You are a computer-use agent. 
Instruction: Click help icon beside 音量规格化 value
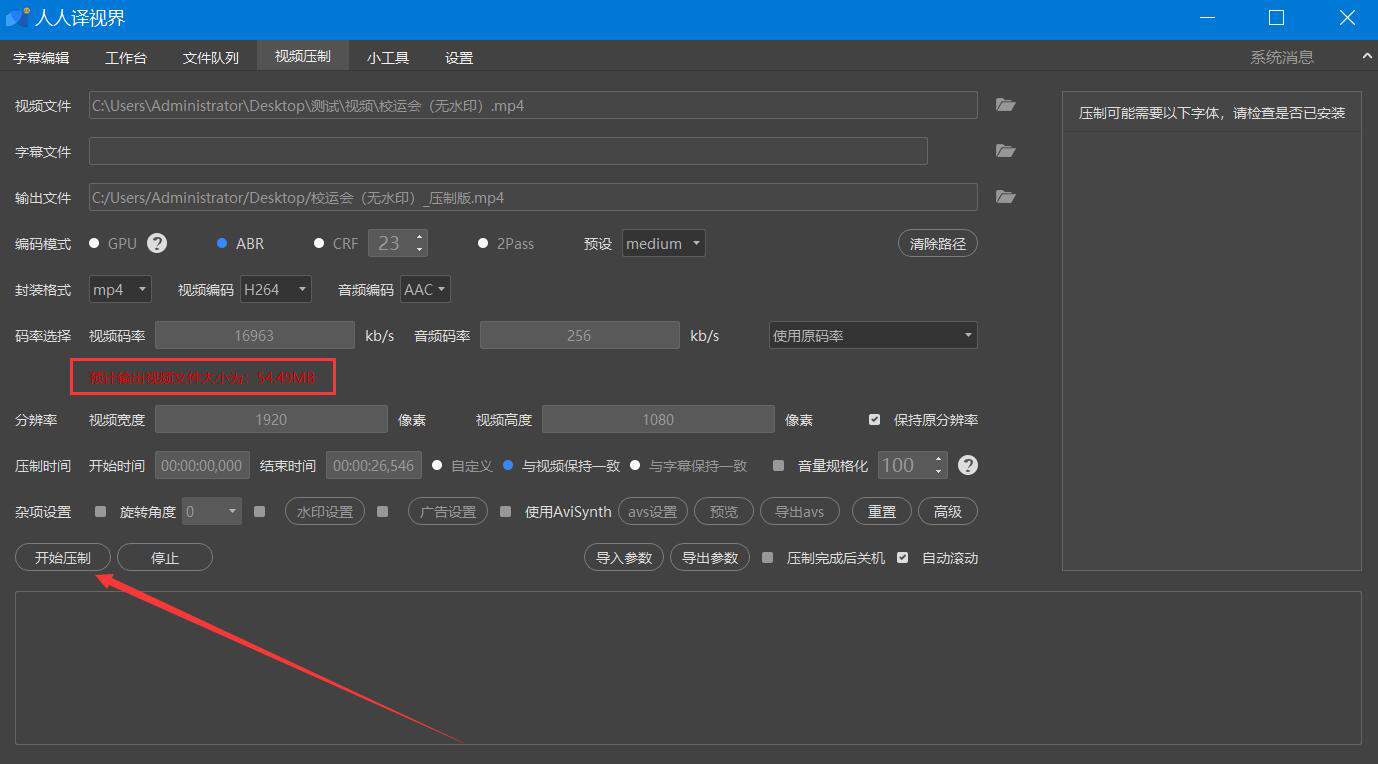(x=967, y=465)
